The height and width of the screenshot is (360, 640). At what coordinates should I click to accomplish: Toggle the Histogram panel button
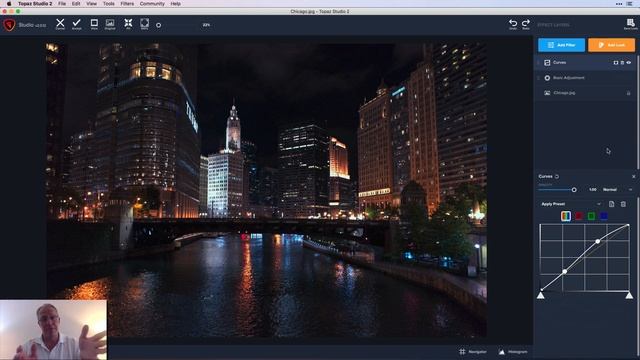(x=513, y=351)
